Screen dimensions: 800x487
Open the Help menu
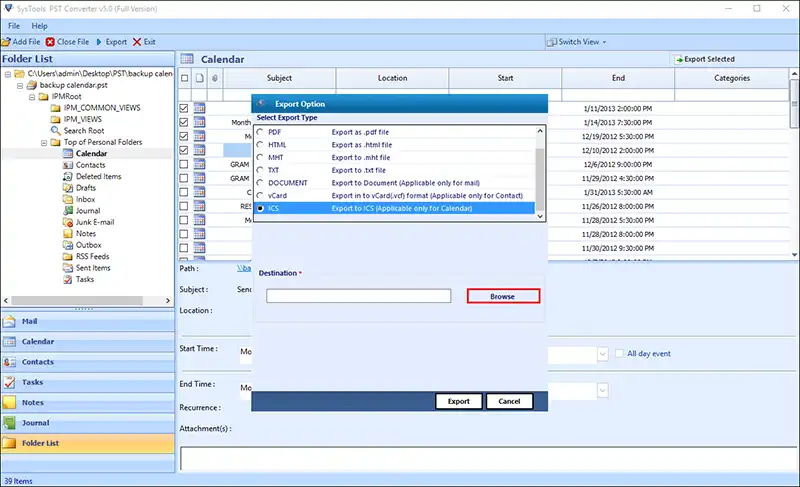(x=39, y=25)
